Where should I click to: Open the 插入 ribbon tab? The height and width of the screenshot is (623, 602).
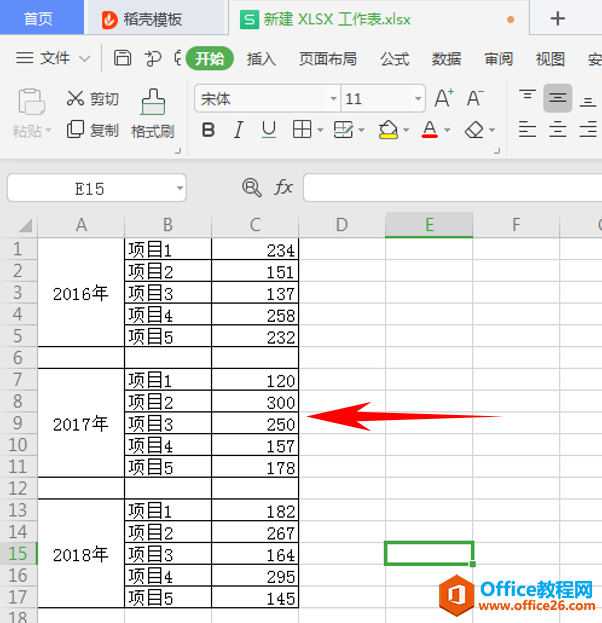pos(261,59)
